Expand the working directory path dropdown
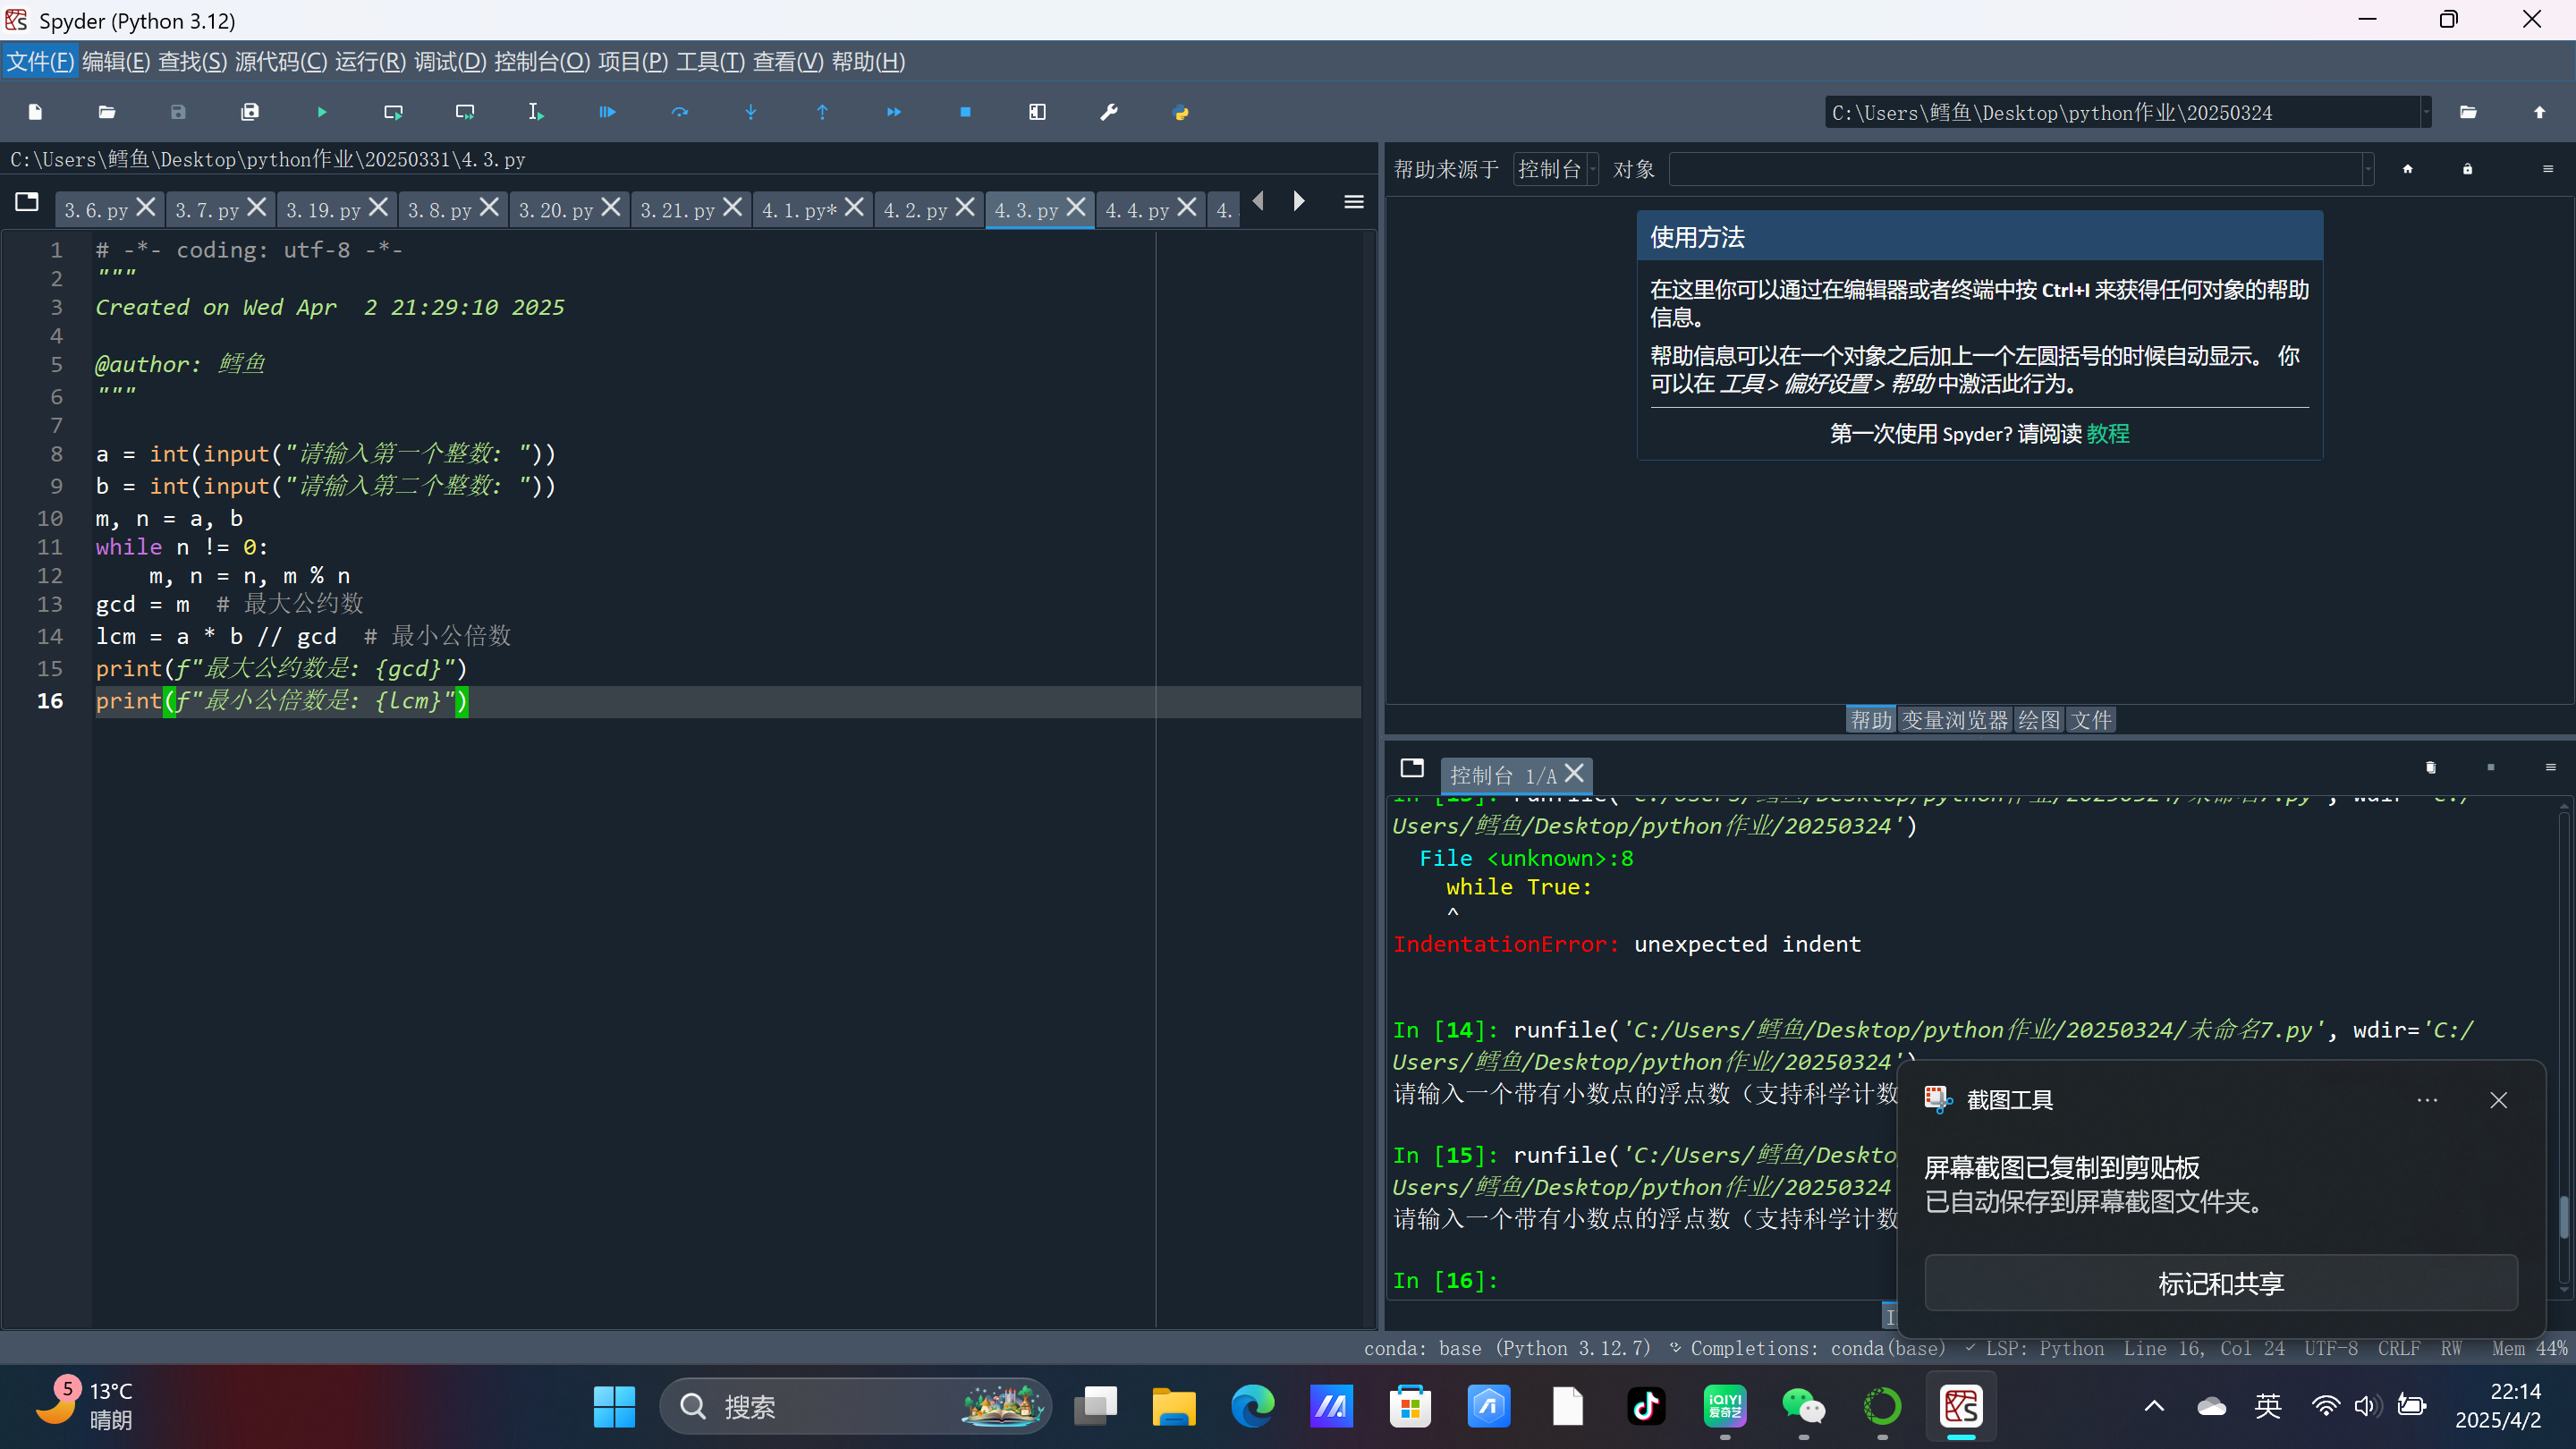This screenshot has height=1449, width=2576. tap(2425, 112)
